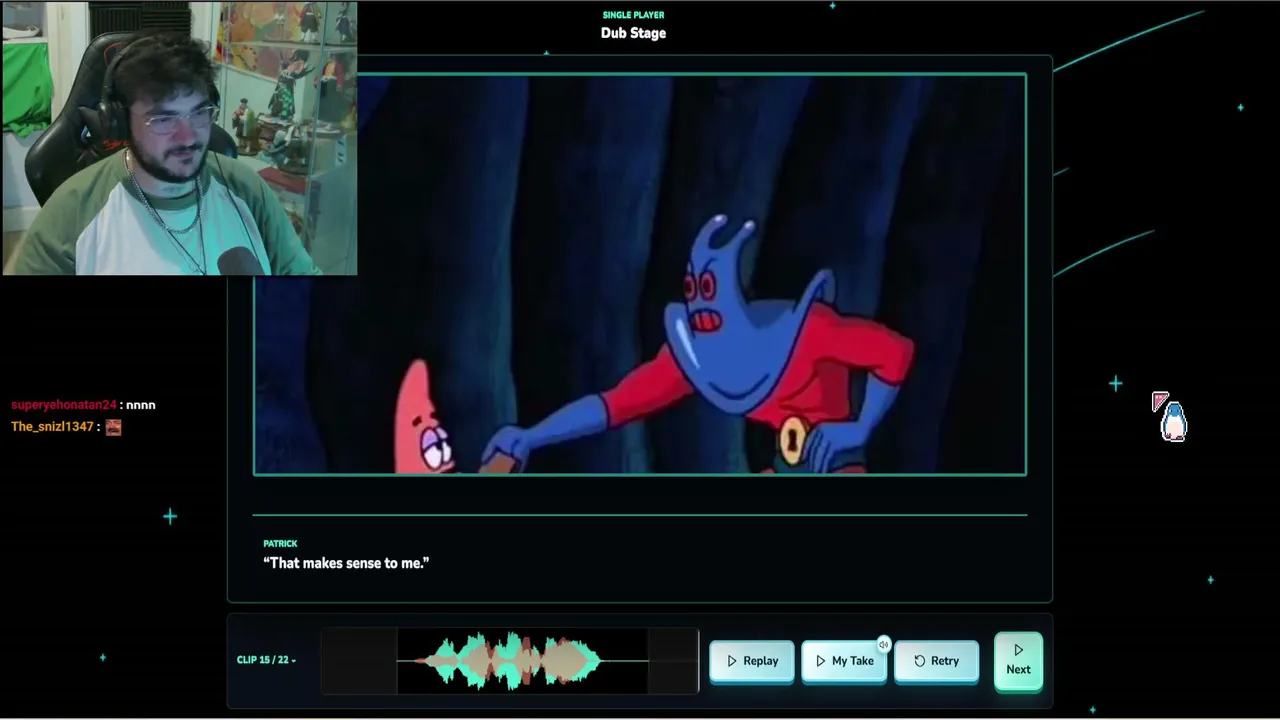Click the emote in The_snizl1347's message

[113, 427]
